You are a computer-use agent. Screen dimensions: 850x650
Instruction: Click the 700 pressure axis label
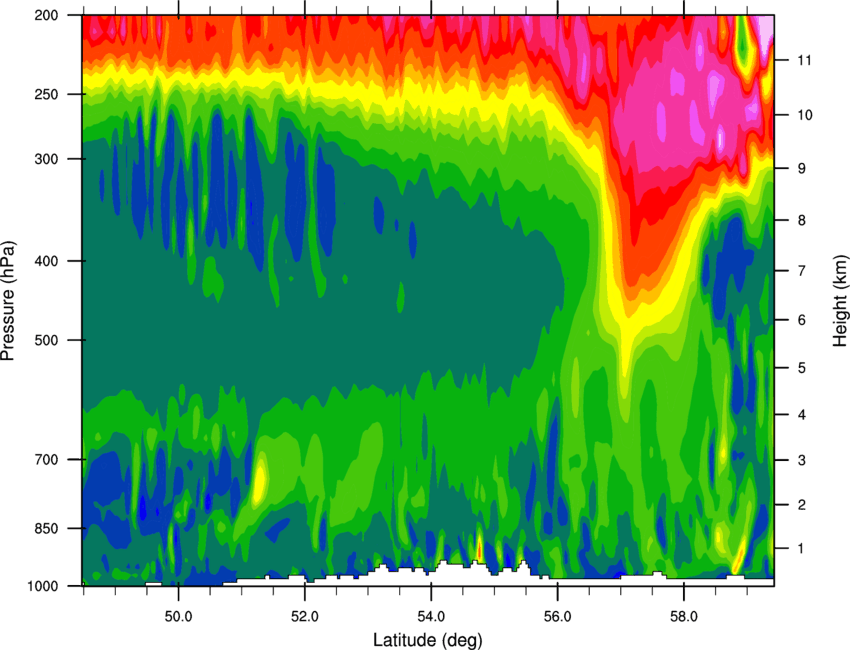(x=46, y=459)
